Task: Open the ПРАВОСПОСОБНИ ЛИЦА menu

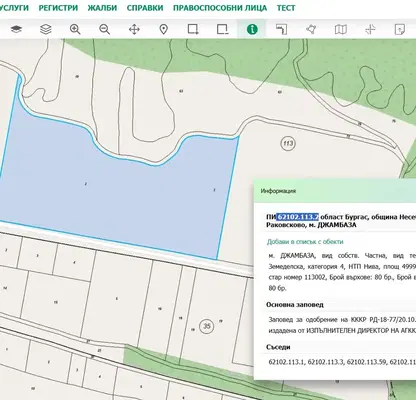Action: point(220,8)
